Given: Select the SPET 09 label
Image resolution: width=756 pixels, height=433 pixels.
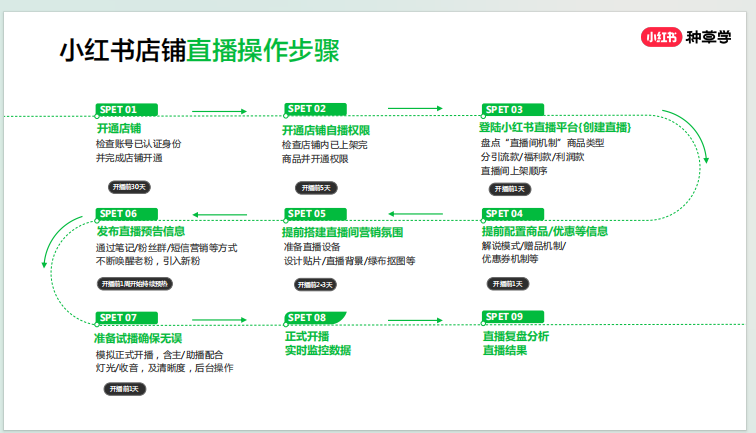Looking at the screenshot, I should click(513, 317).
